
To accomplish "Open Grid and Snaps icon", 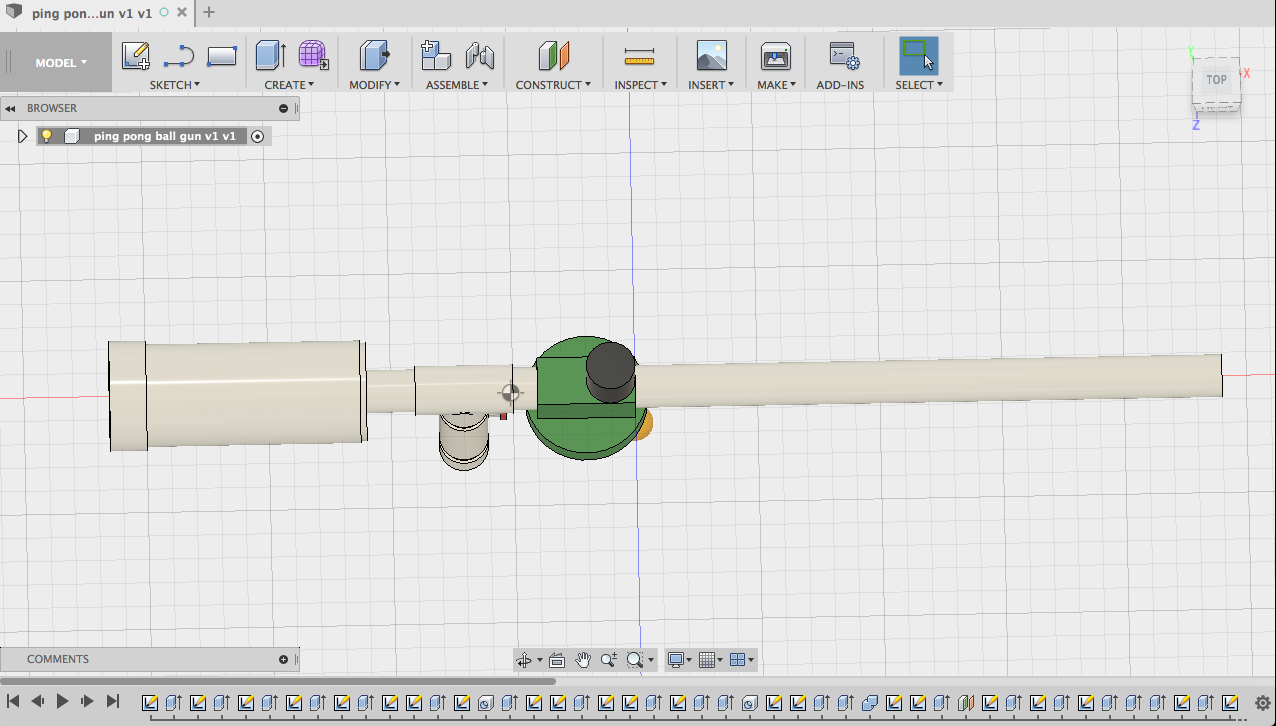I will click(707, 660).
